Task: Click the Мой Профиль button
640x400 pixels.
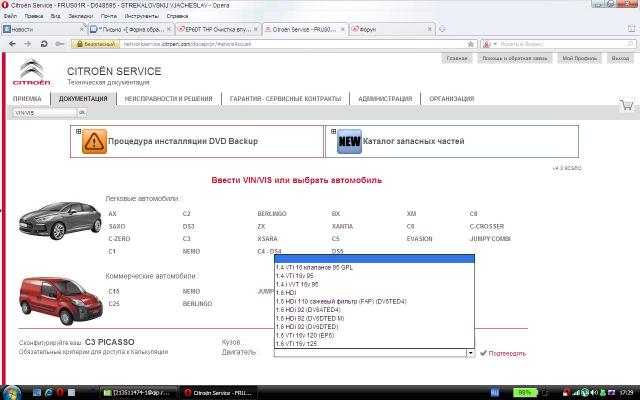Action: click(x=579, y=60)
